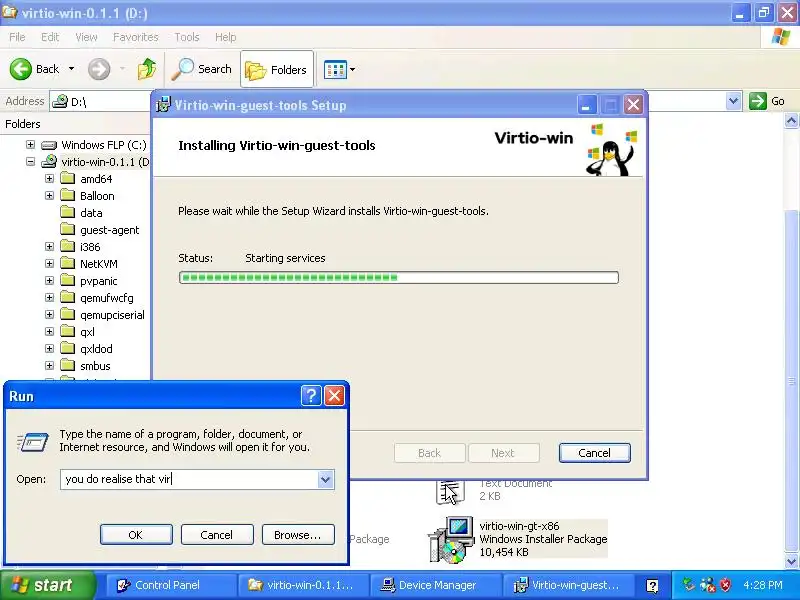This screenshot has width=800, height=600.
Task: Expand the Balloon folder node
Action: 49,196
